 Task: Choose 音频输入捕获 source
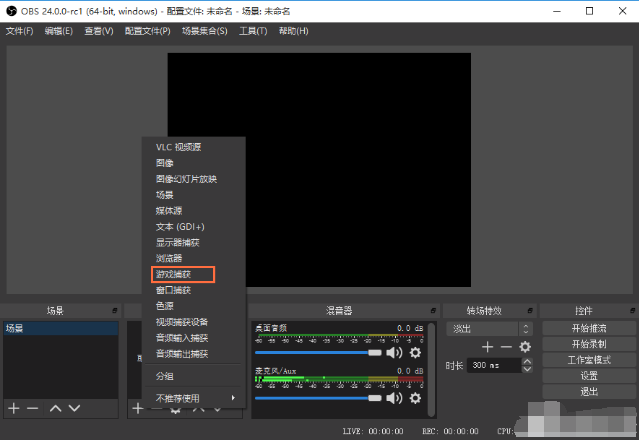coord(182,338)
